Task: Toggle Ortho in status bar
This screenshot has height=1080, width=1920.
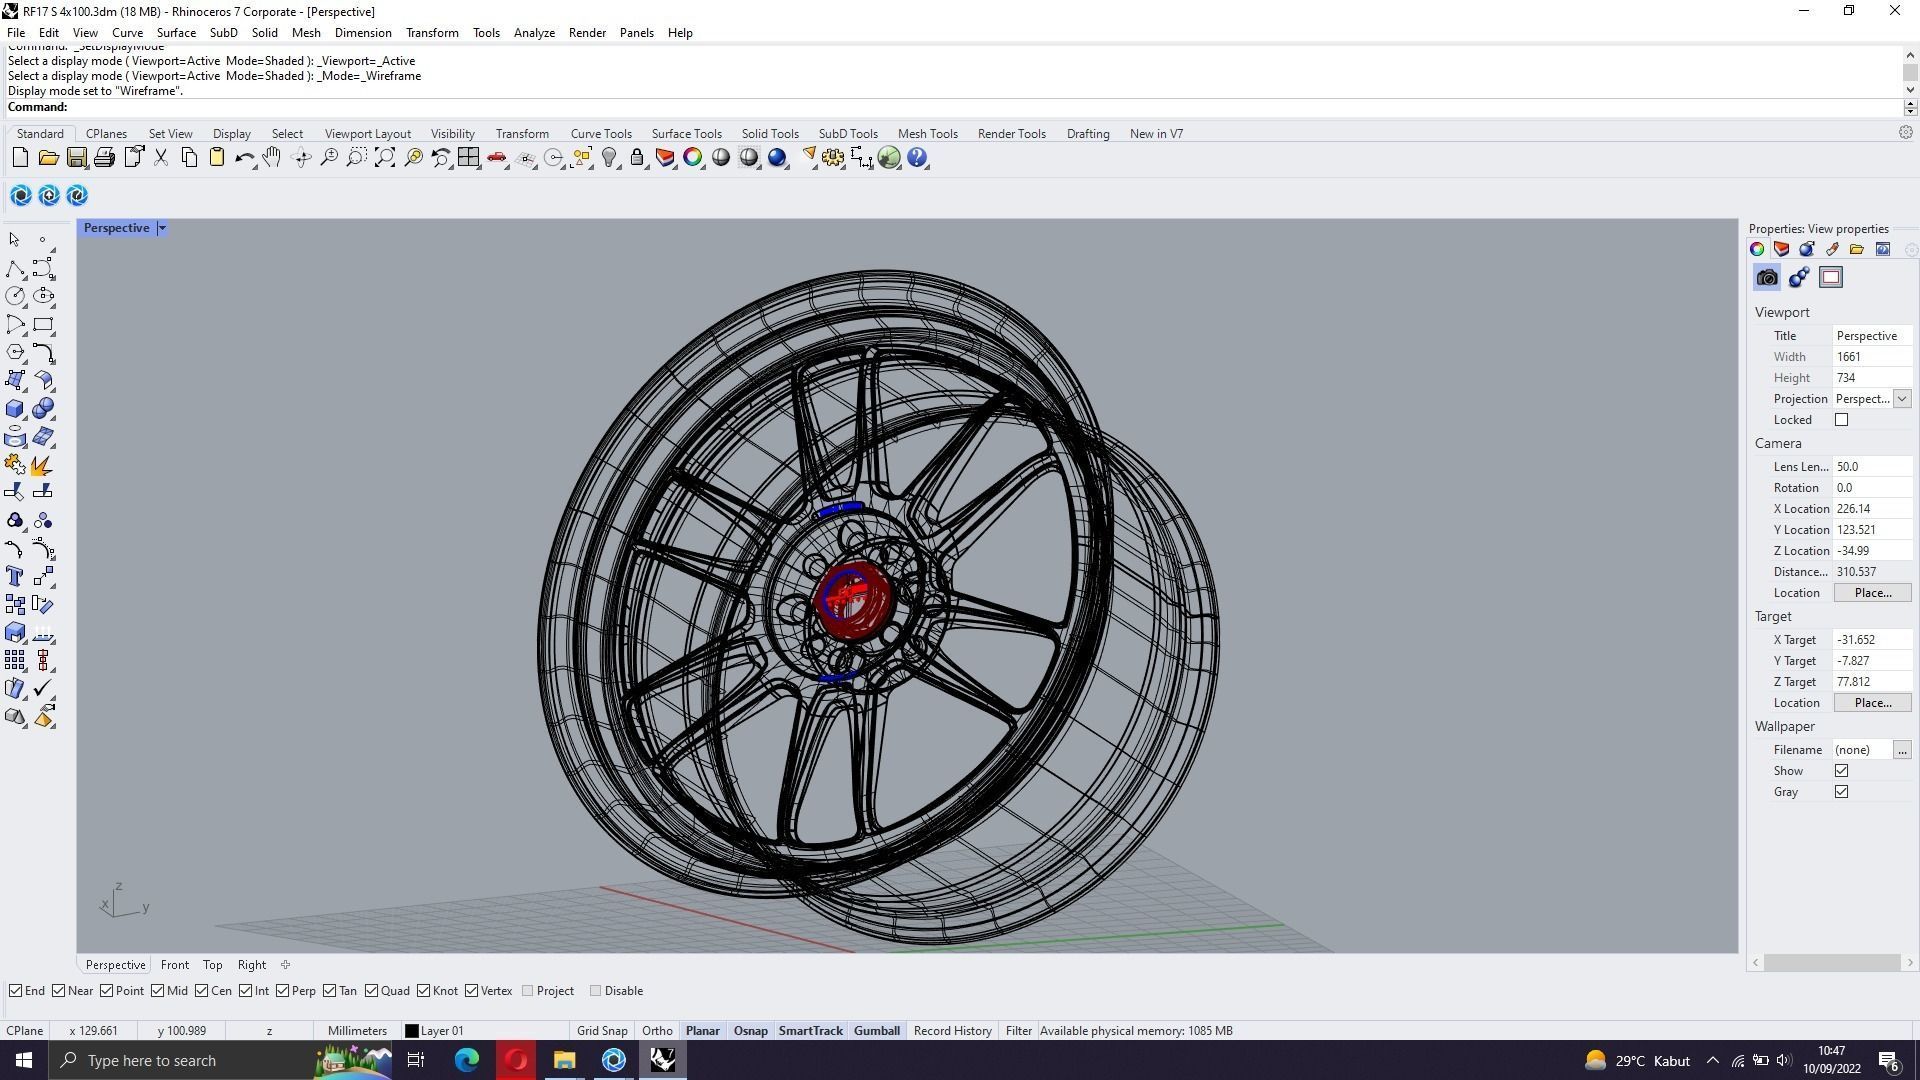Action: point(657,1031)
